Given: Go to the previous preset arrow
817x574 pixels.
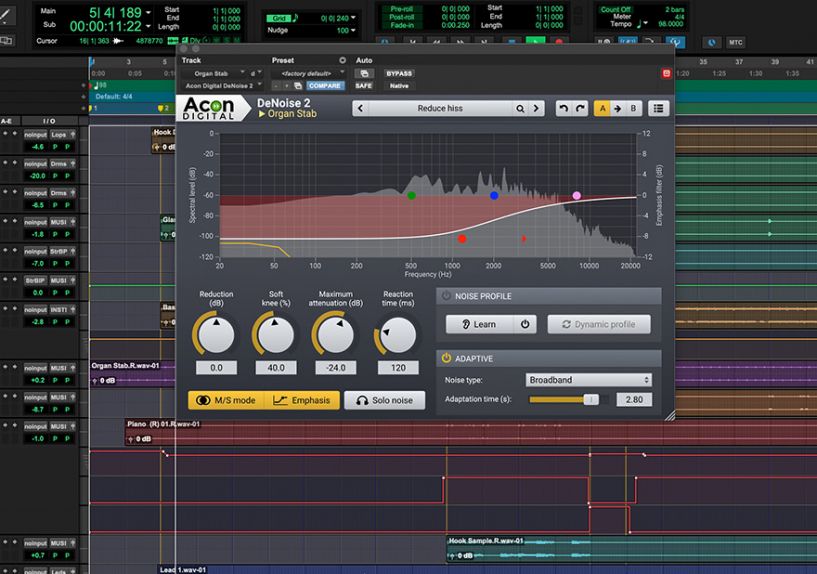Looking at the screenshot, I should pos(361,108).
